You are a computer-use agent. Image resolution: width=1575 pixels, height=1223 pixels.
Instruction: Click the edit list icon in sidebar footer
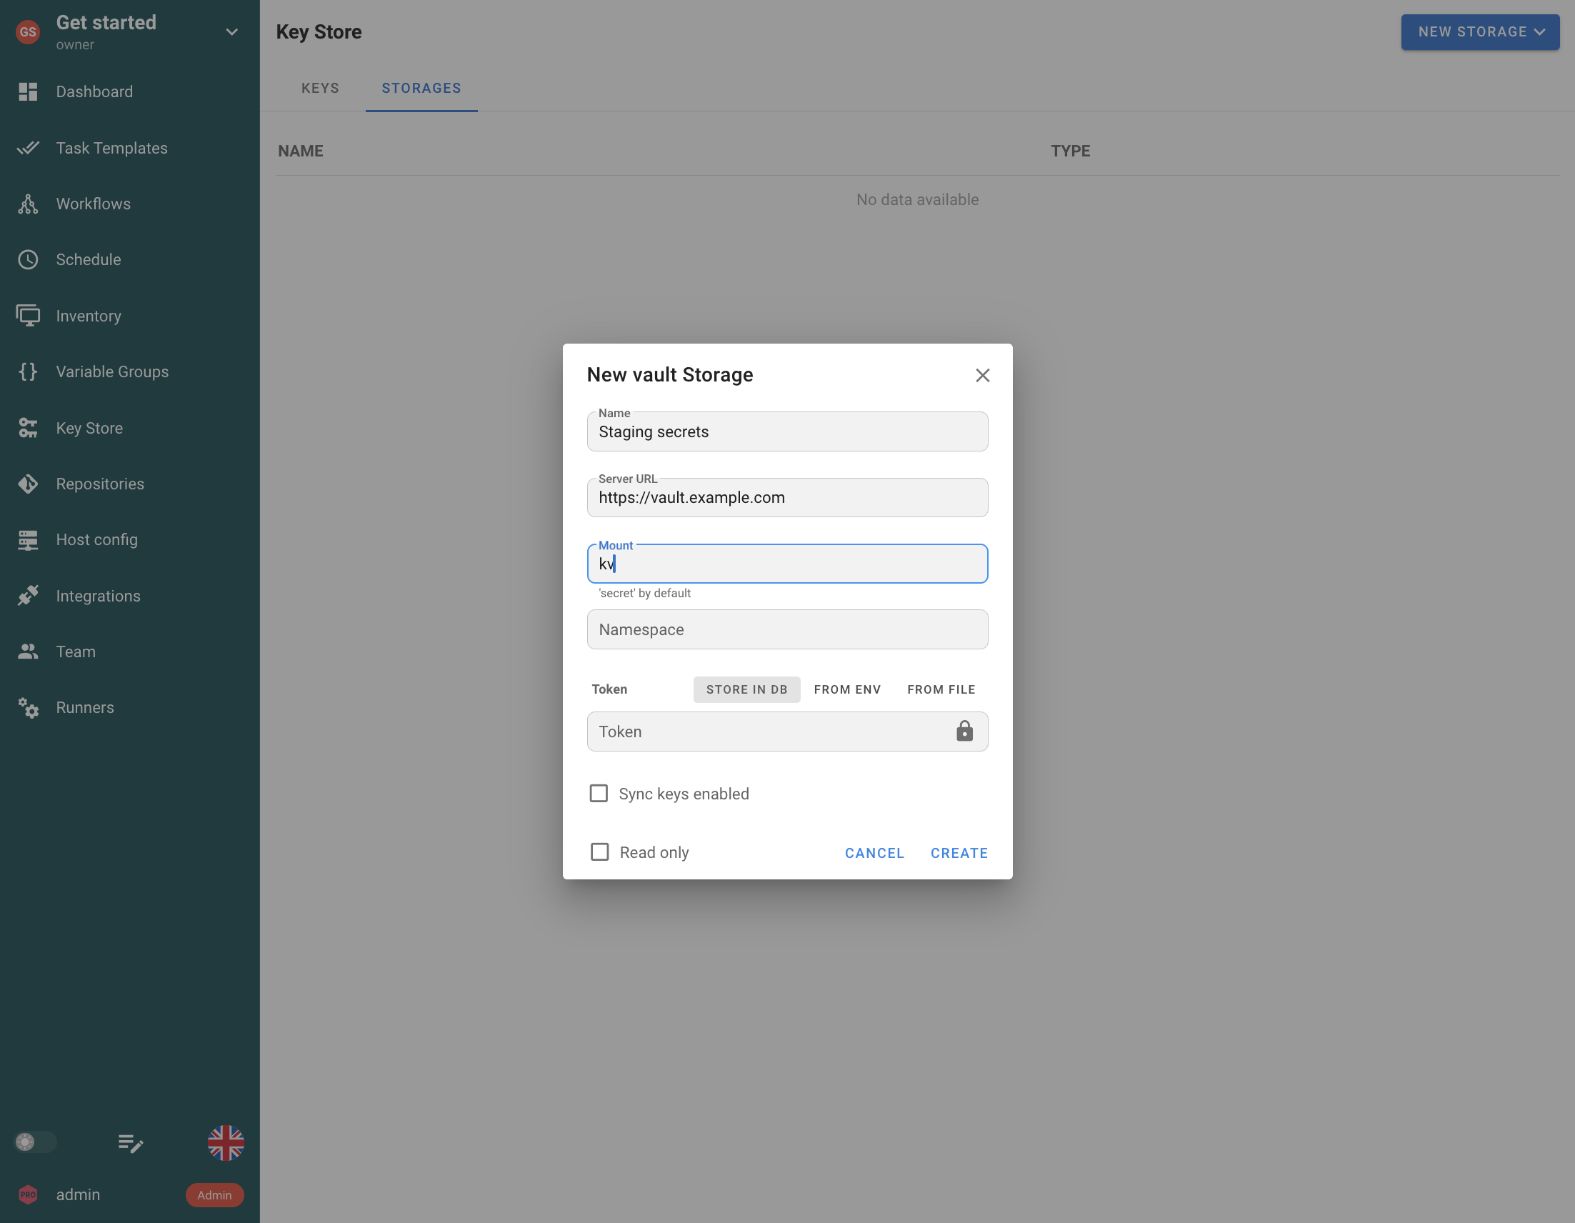click(x=131, y=1143)
